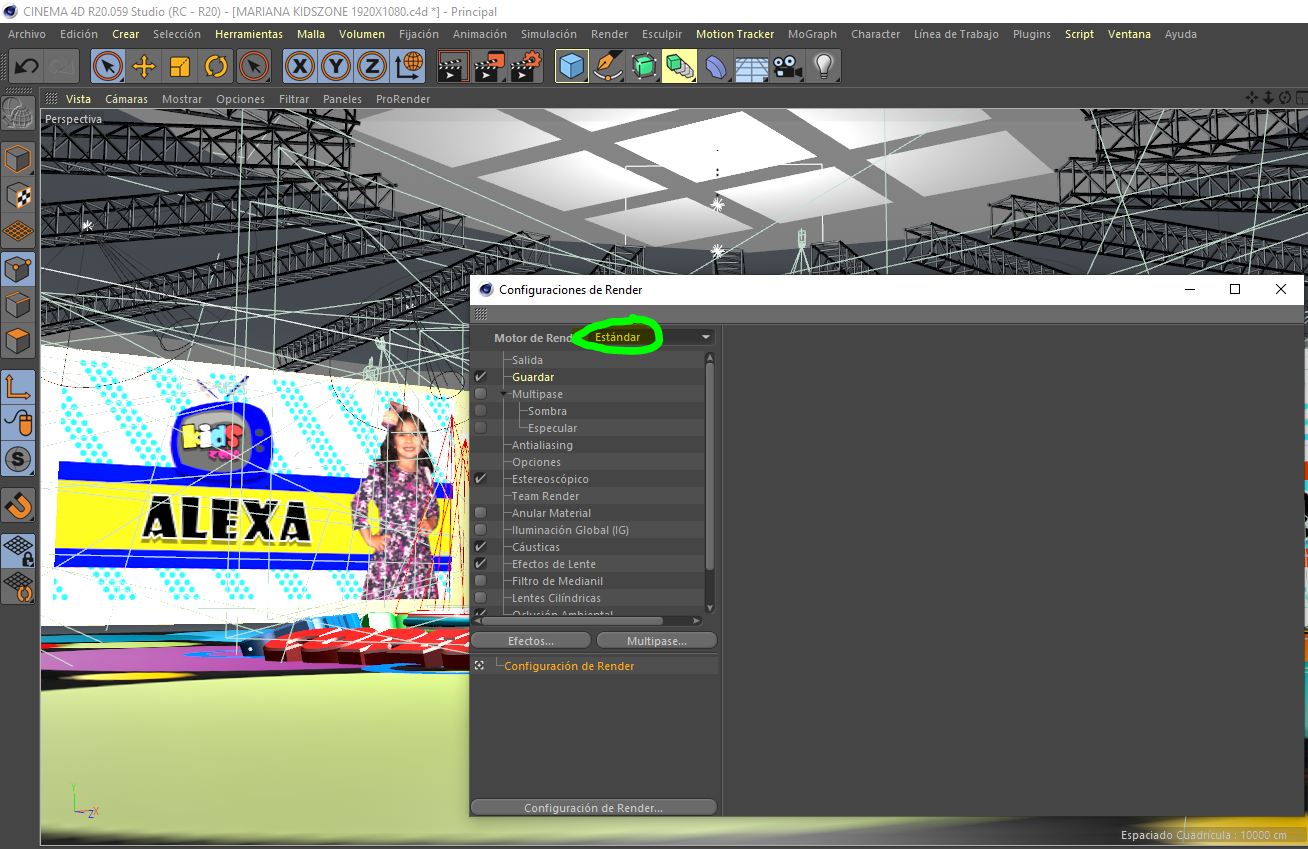This screenshot has height=849, width=1308.
Task: Enable the Multipase checkbox
Action: tap(481, 394)
